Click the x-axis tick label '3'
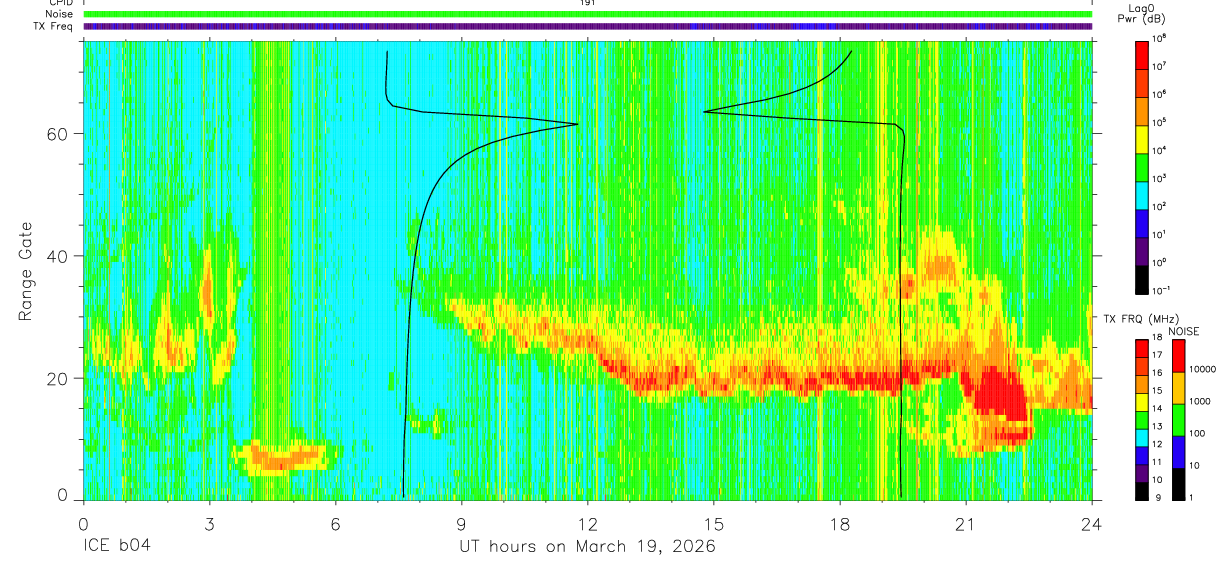Viewport: 1228px width, 567px height. tap(209, 524)
